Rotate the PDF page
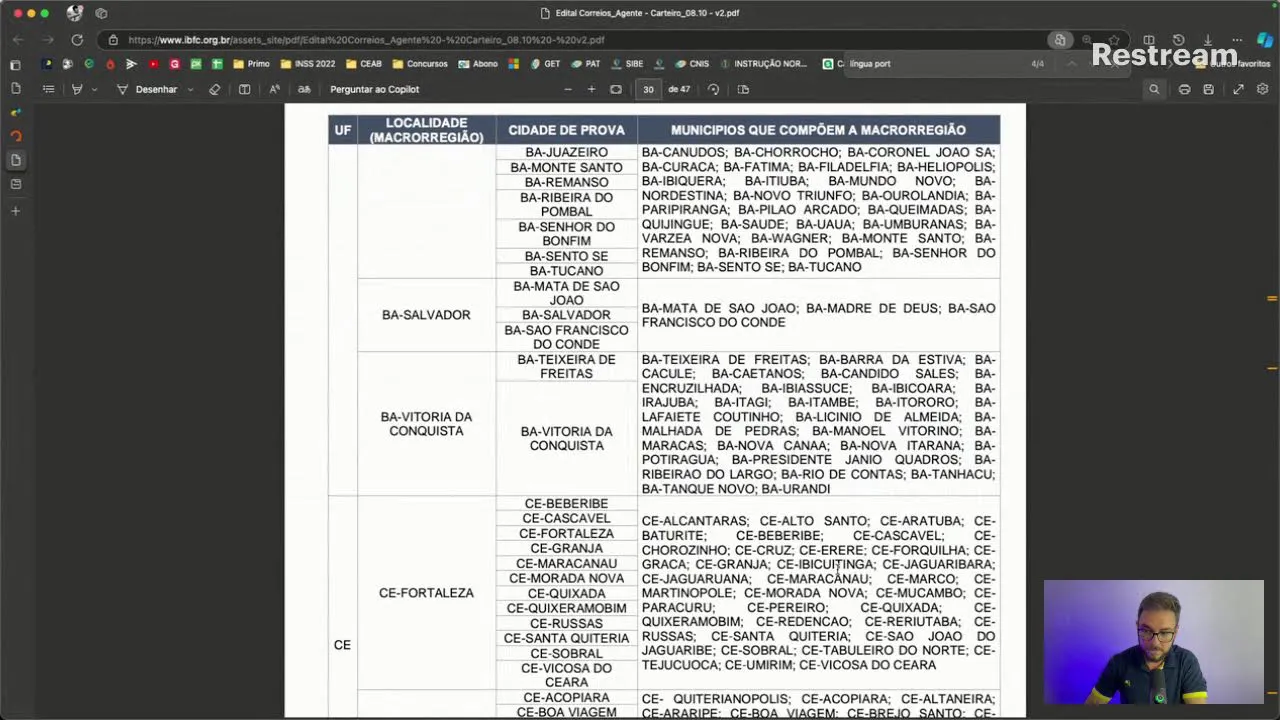Screen dimensions: 1280x720 click(713, 89)
